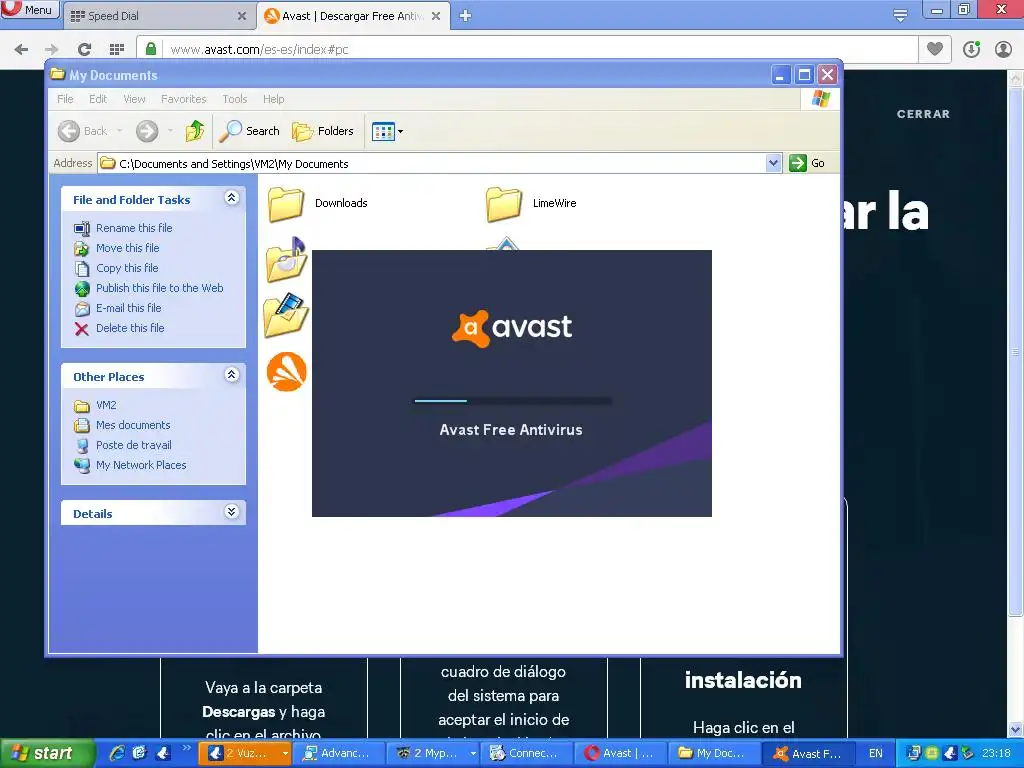Open VM2 folder link in Other Places
The height and width of the screenshot is (768, 1024).
click(106, 405)
